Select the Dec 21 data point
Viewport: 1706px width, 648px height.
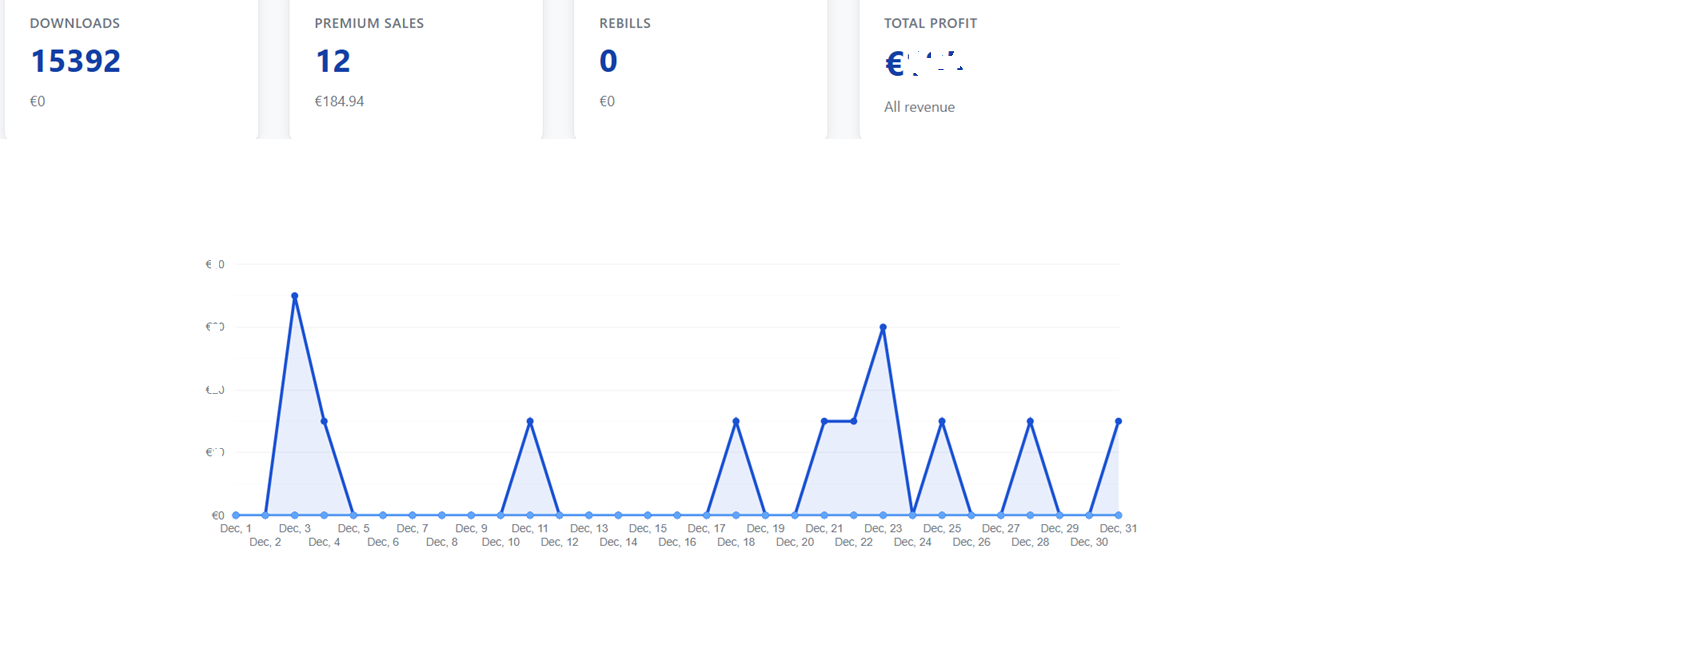(x=824, y=421)
